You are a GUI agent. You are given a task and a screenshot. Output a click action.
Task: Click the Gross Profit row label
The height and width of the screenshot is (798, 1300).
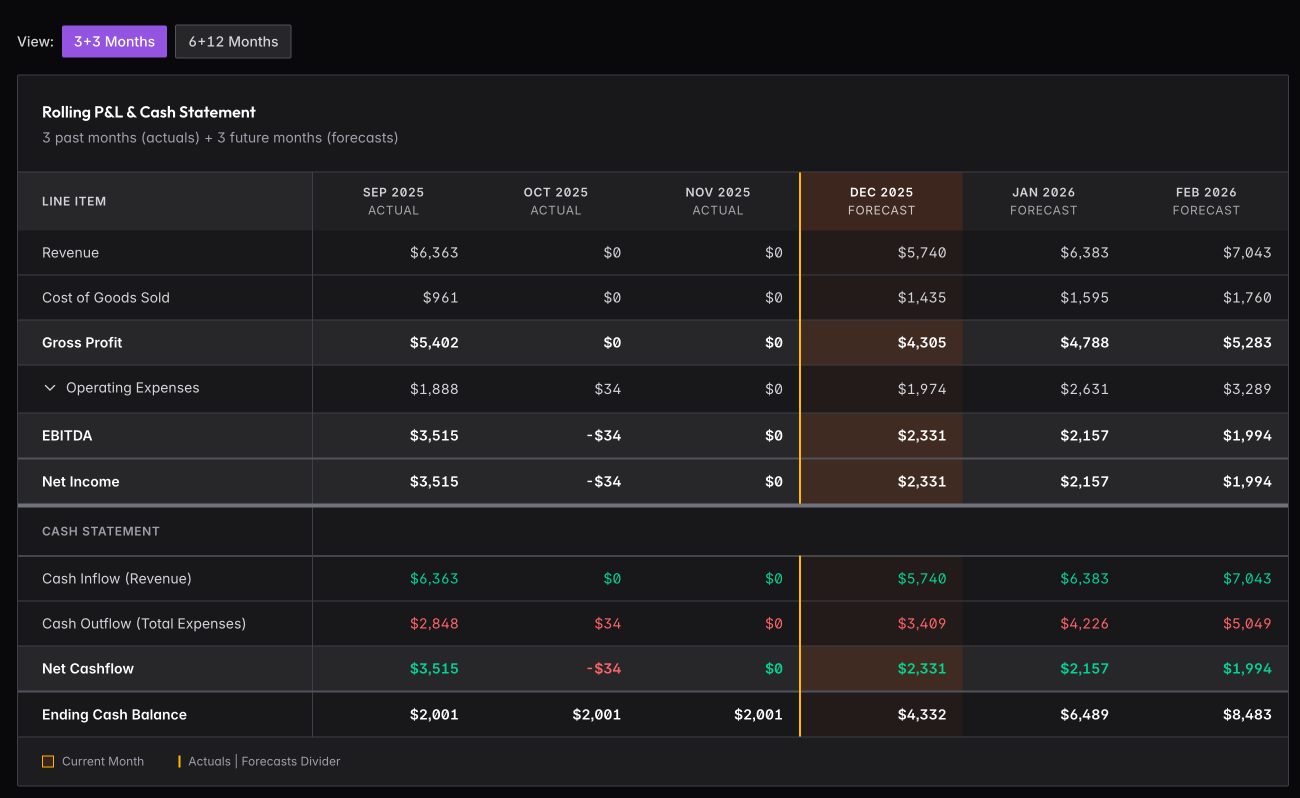(x=82, y=343)
